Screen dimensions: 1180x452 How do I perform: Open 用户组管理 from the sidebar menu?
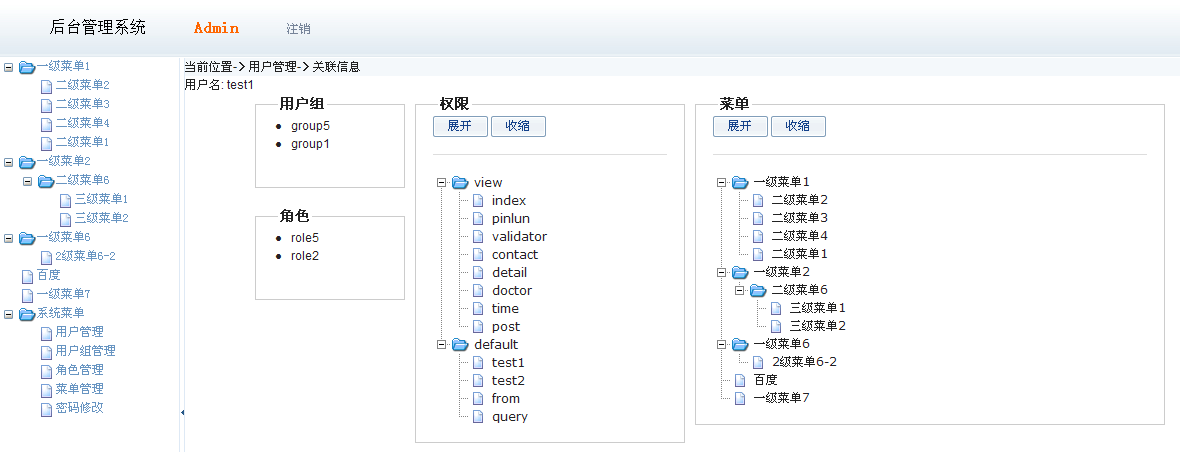click(x=85, y=351)
